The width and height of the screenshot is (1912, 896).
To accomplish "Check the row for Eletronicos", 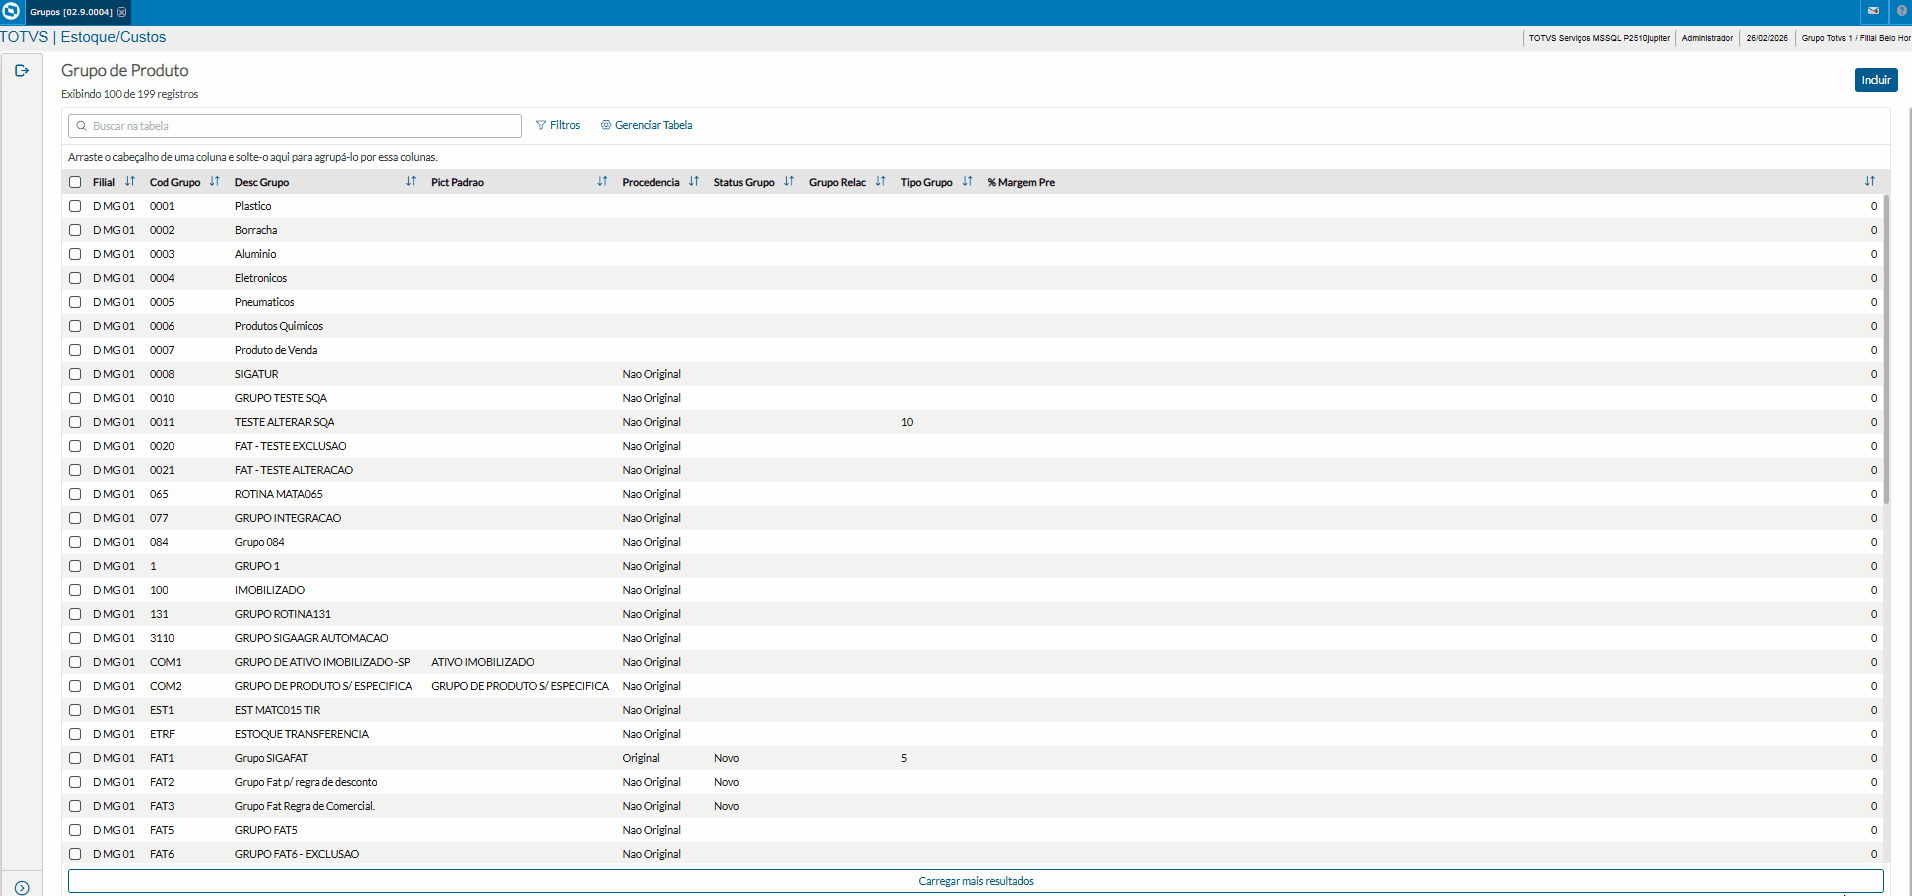I will pos(75,278).
